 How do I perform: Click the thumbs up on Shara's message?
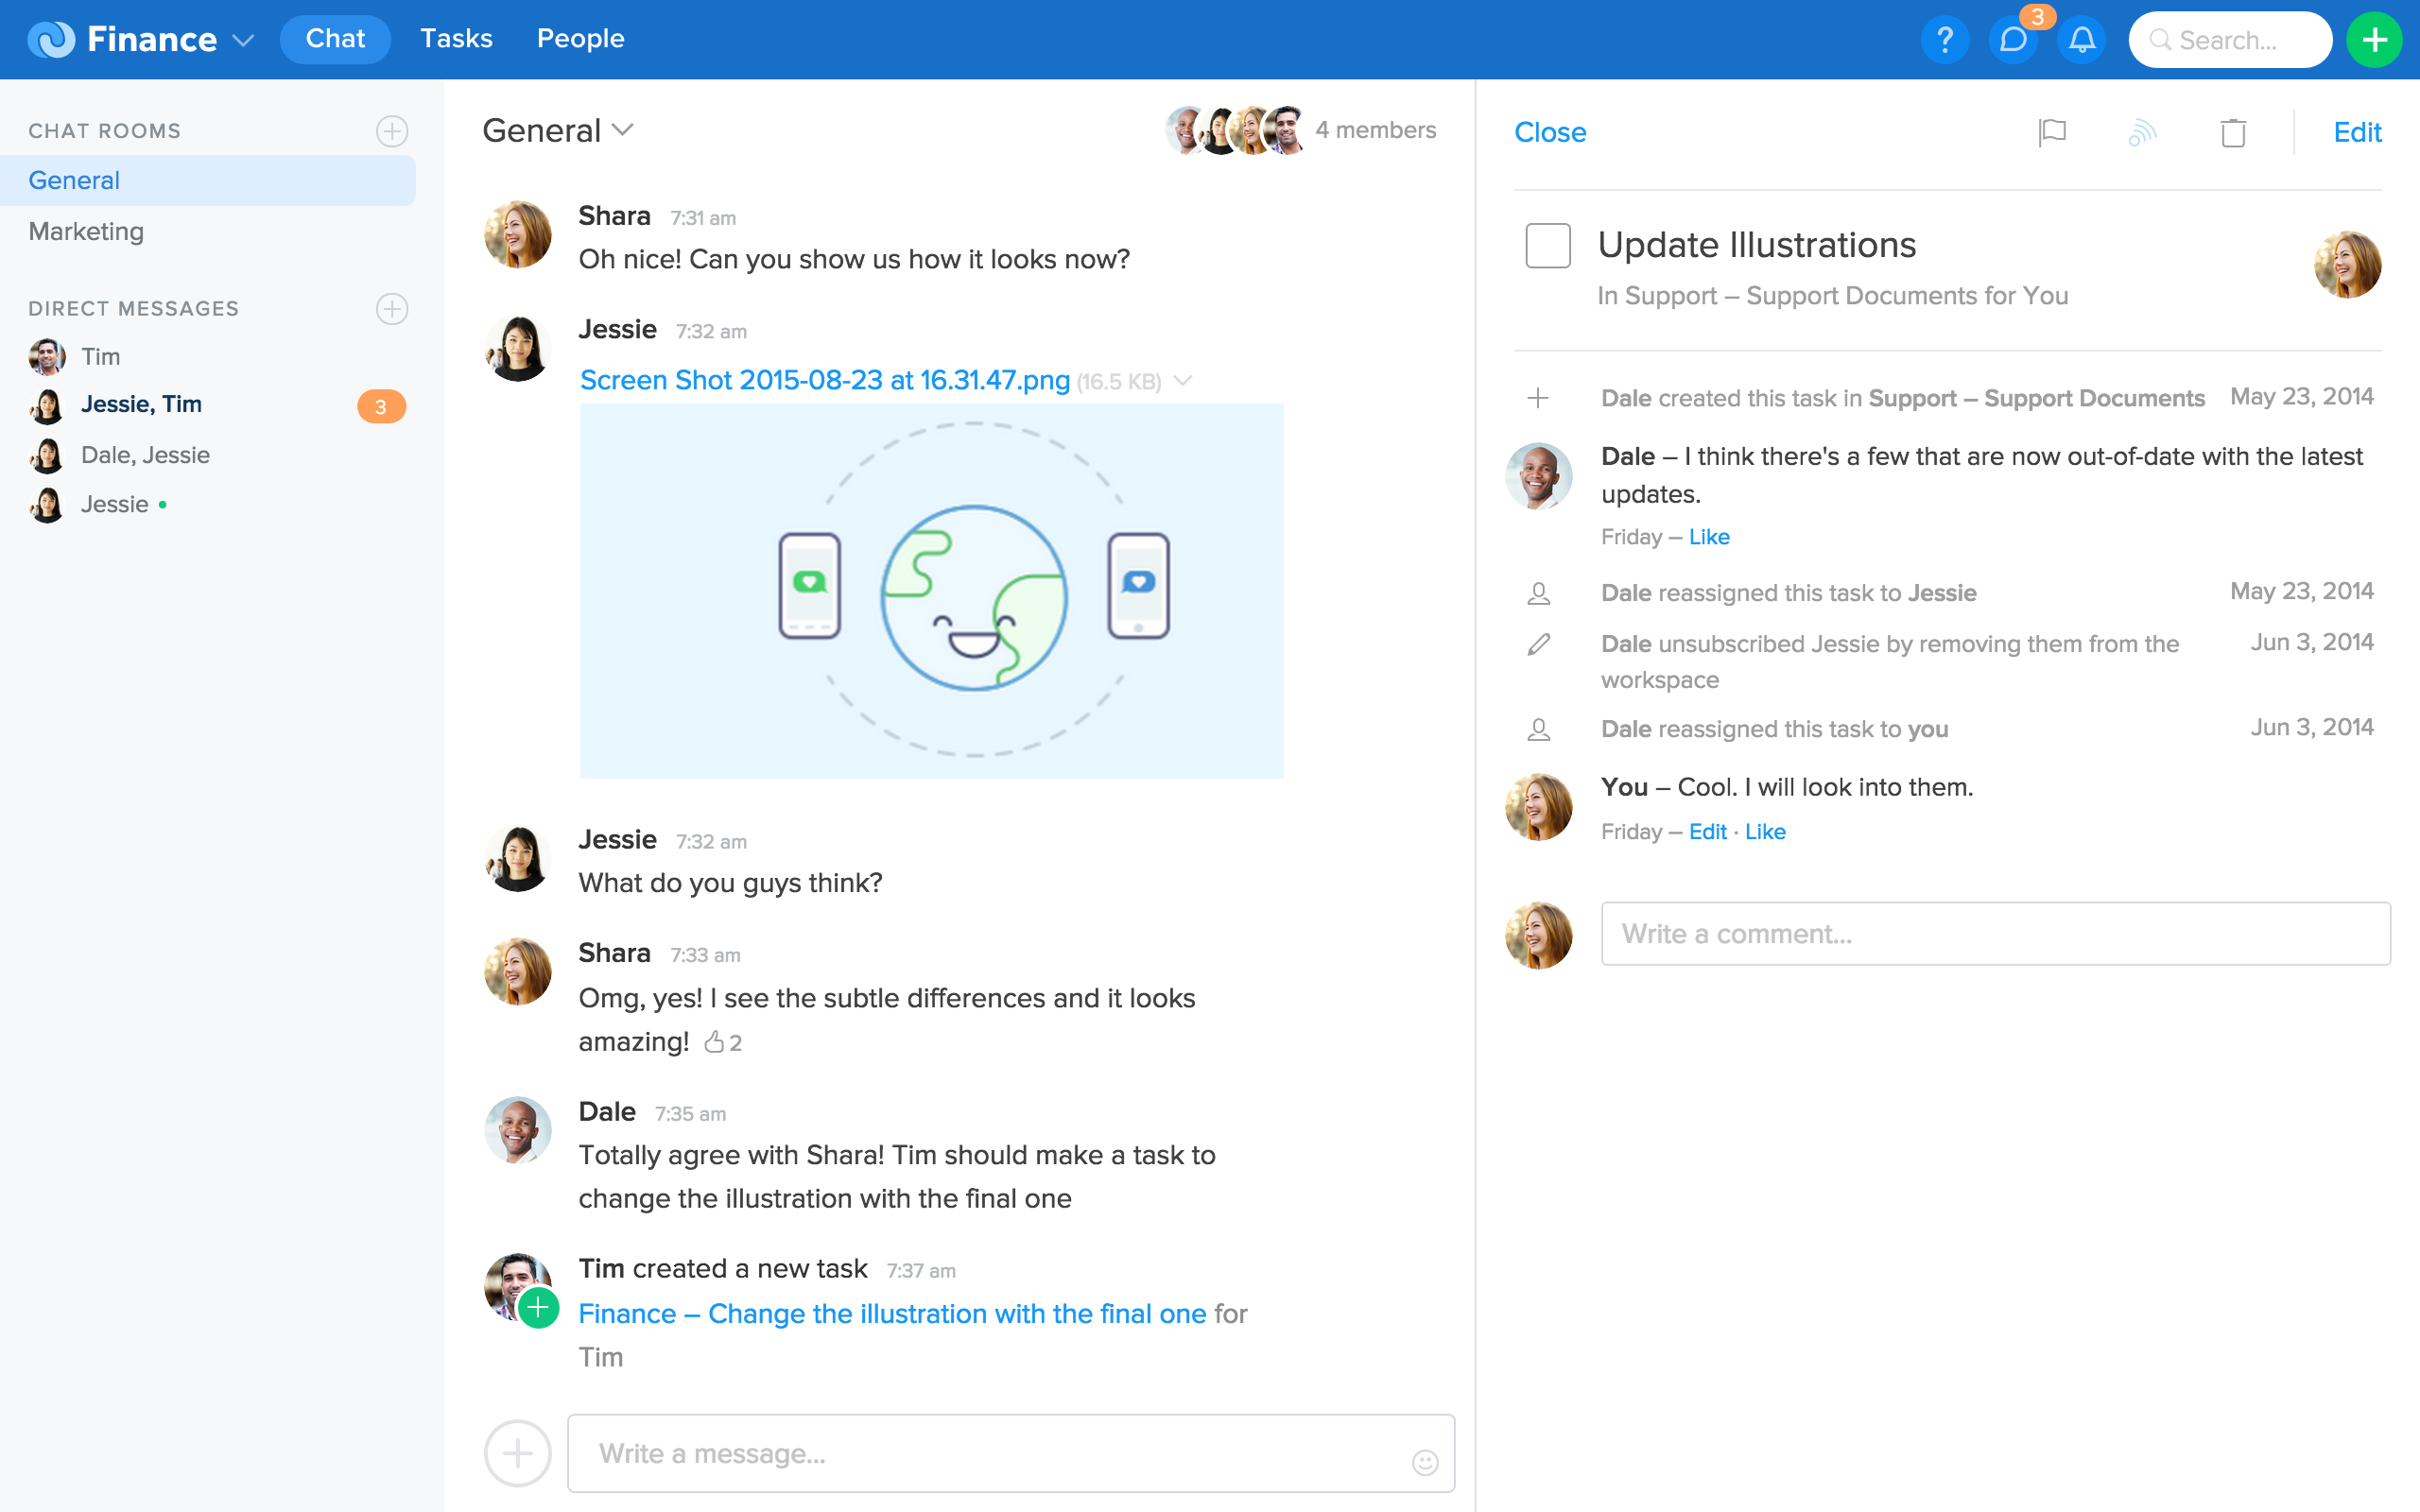[x=714, y=1042]
